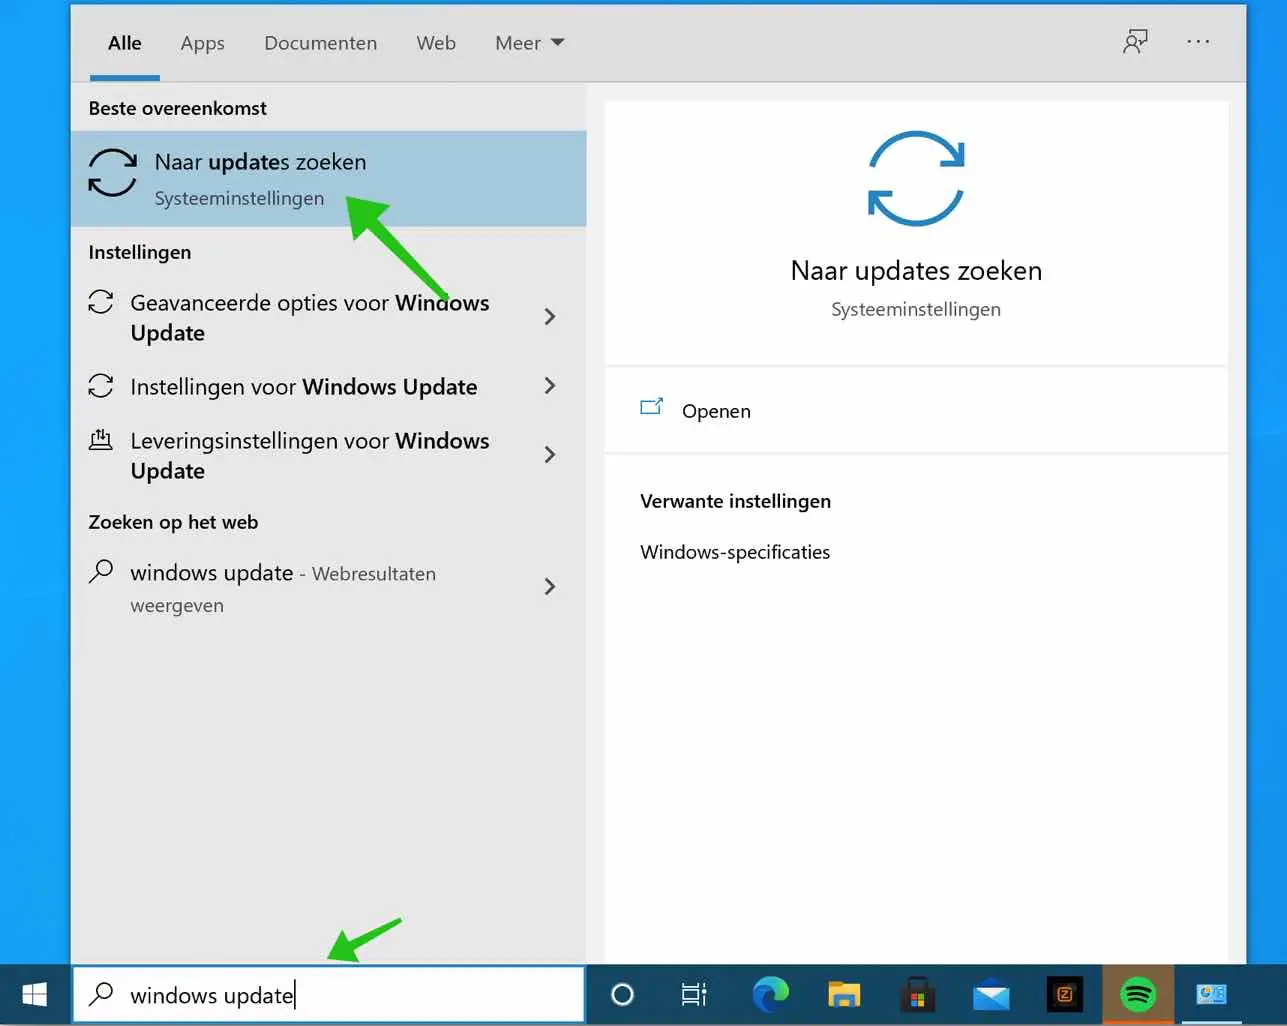This screenshot has height=1026, width=1287.
Task: Open the last taskbar app with monitor icon
Action: pos(1211,994)
